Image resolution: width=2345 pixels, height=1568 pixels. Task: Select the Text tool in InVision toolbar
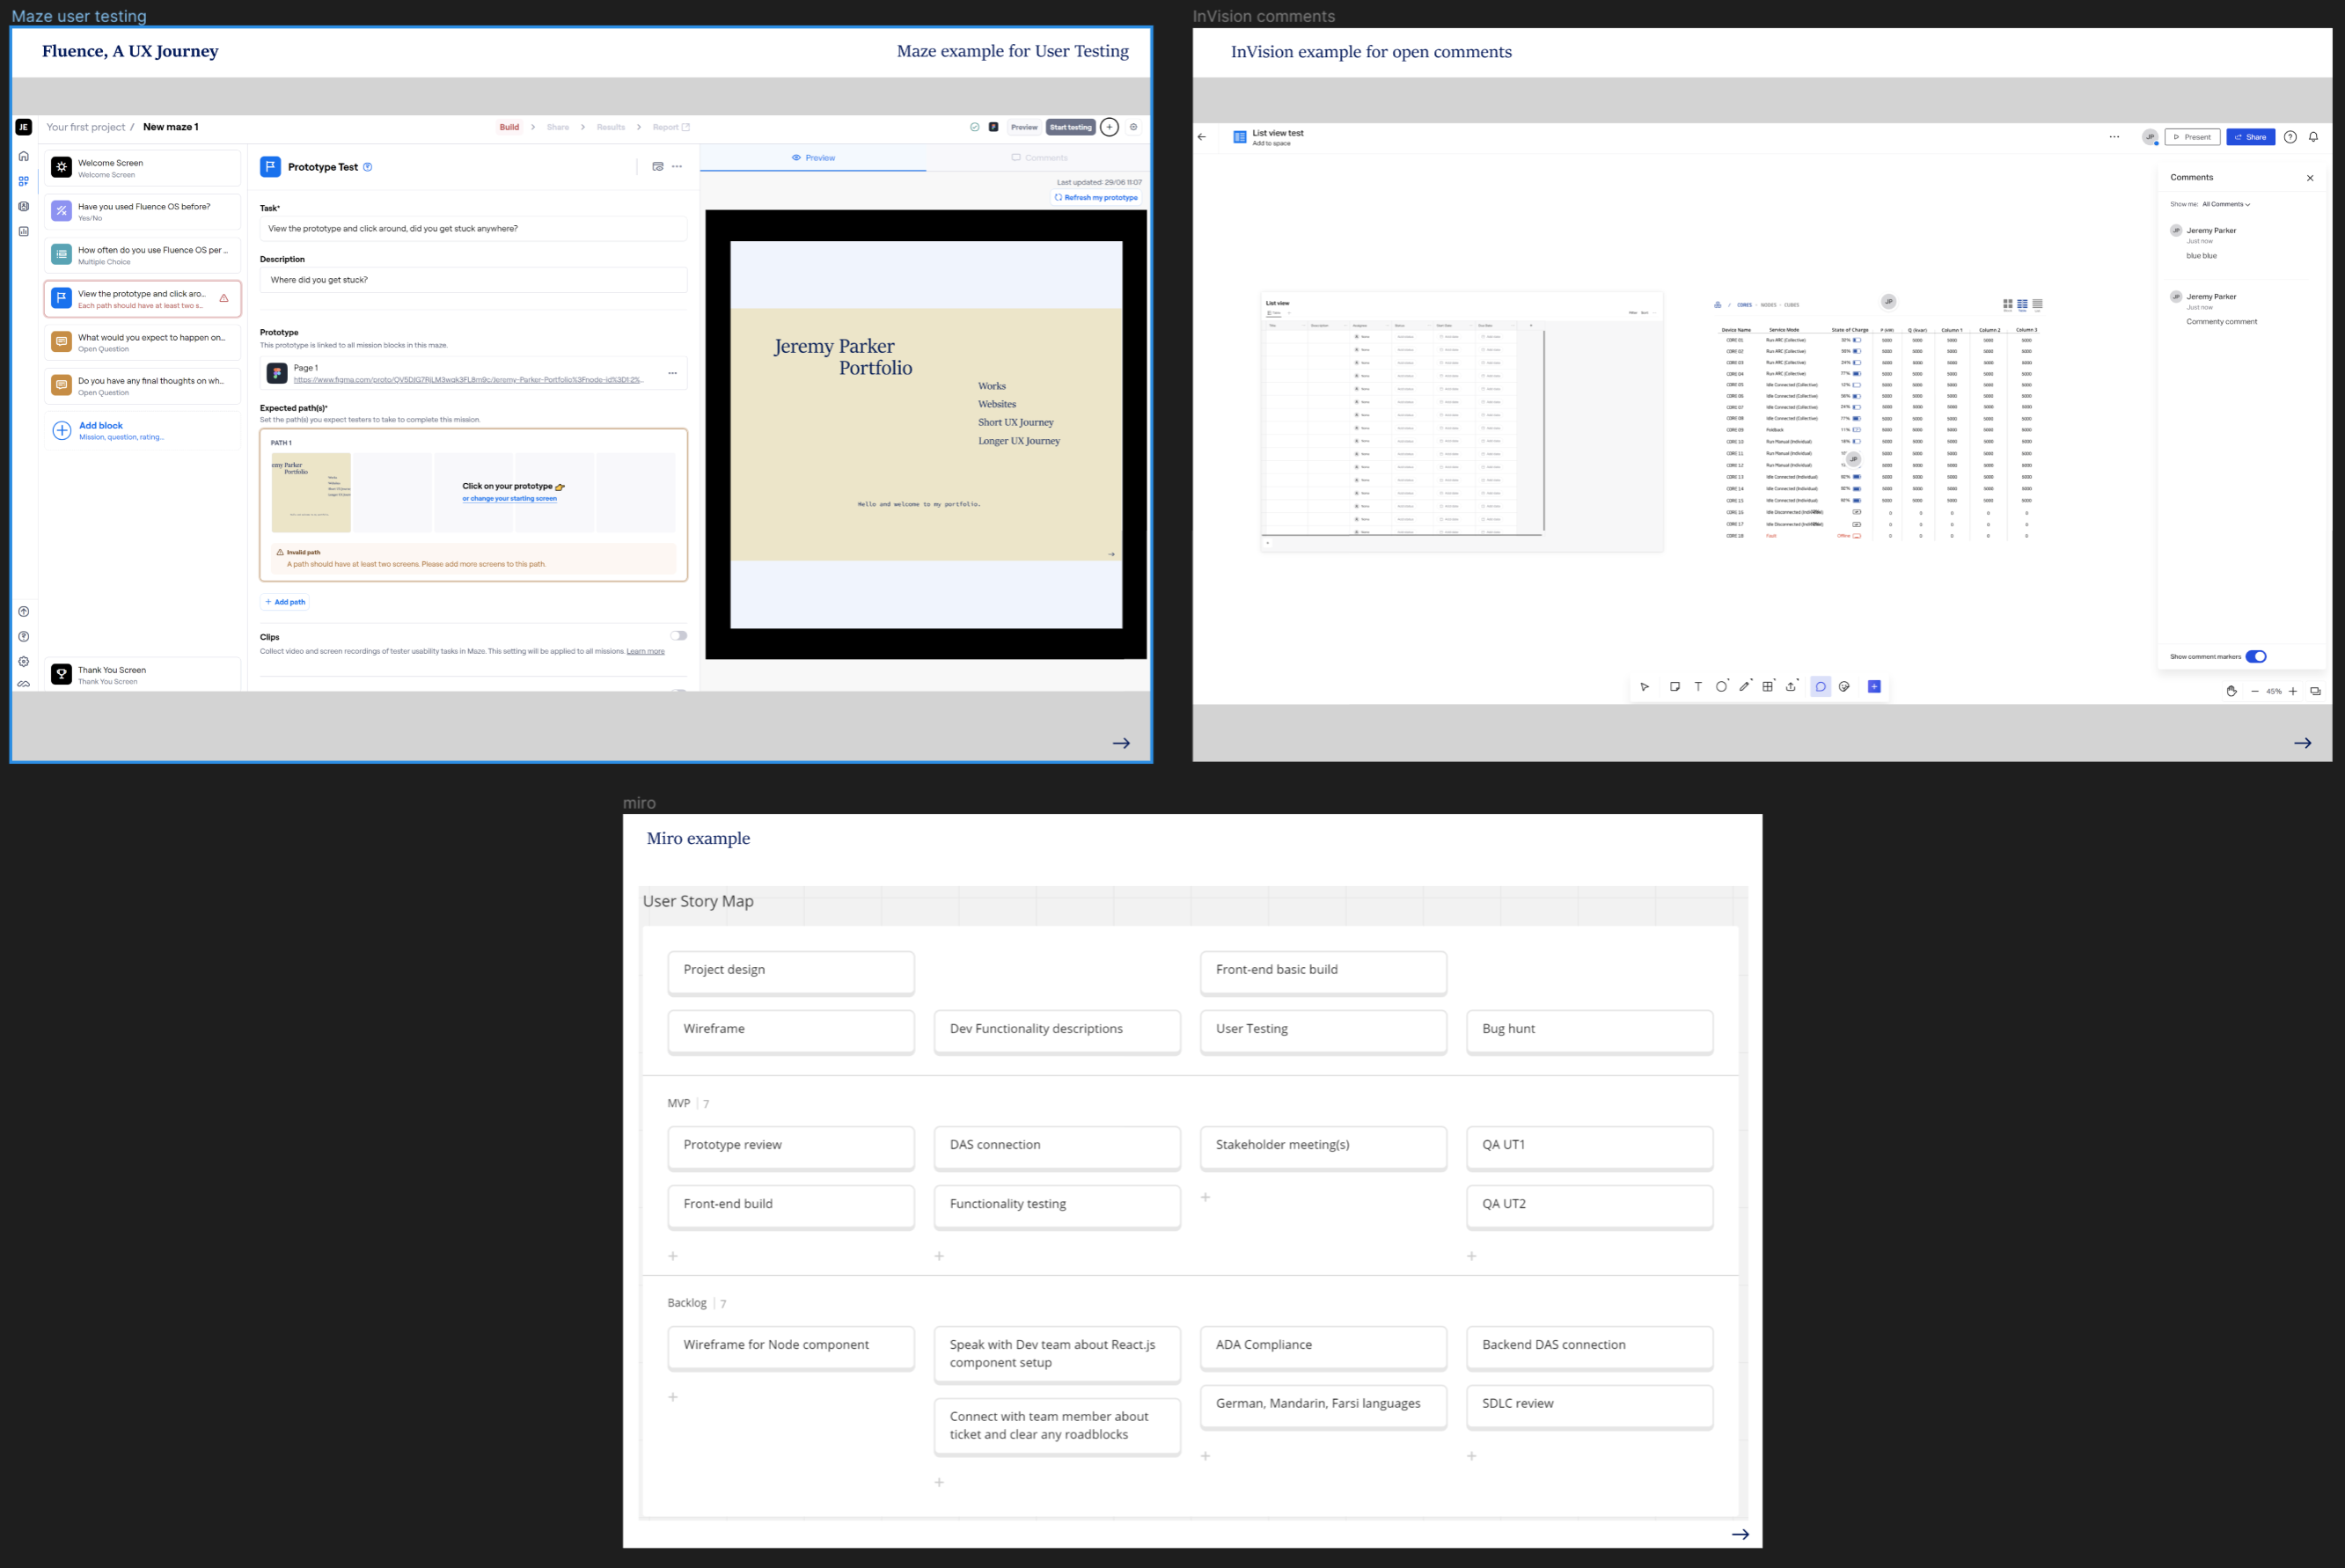point(1698,686)
